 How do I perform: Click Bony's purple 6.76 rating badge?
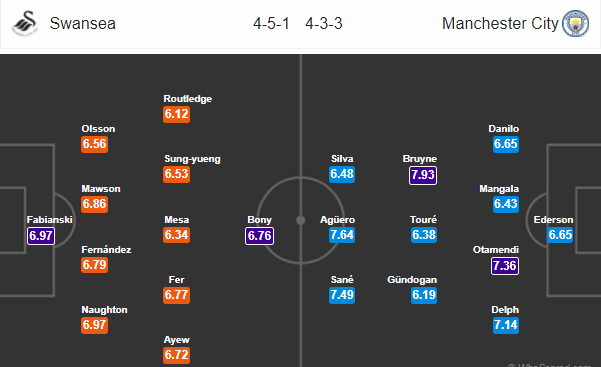pyautogui.click(x=259, y=236)
